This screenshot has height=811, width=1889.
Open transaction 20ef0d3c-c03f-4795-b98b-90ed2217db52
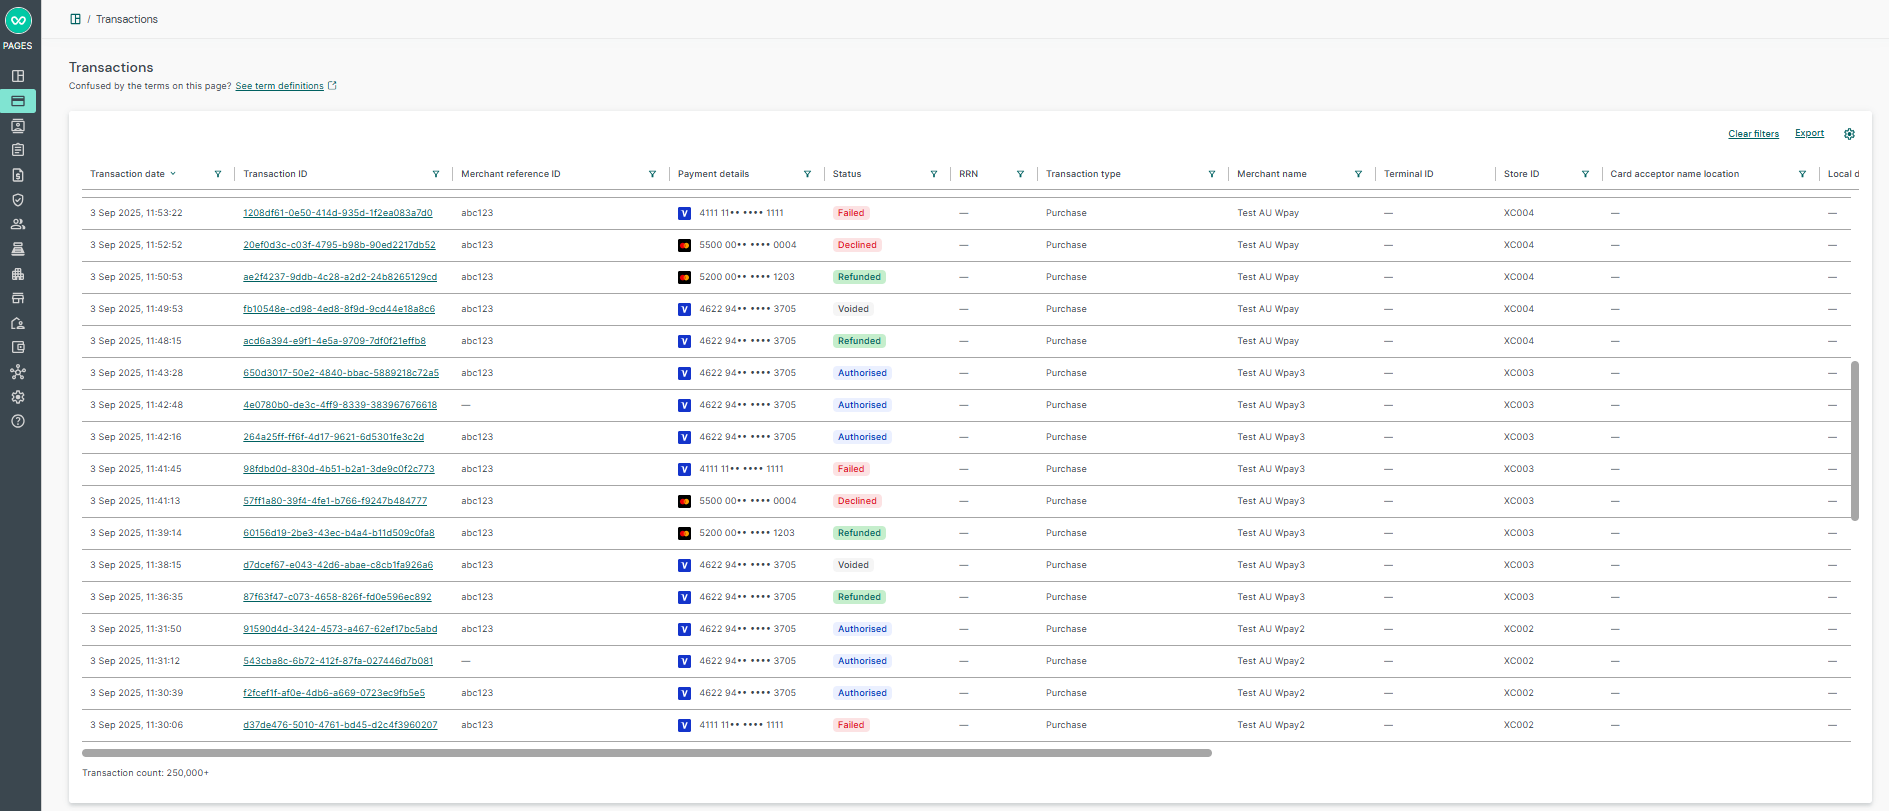click(339, 245)
